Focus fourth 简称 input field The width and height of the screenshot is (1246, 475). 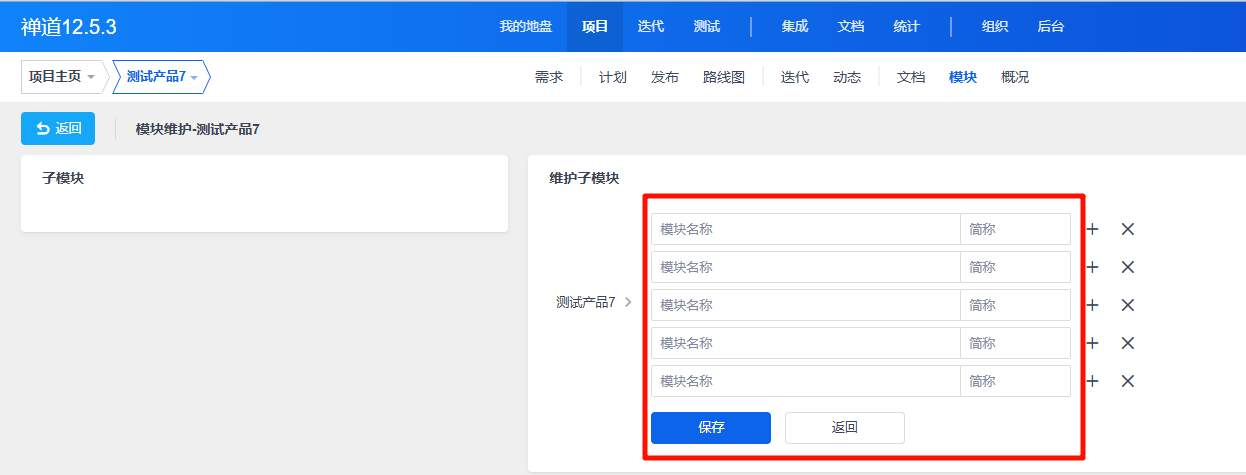pos(1015,343)
